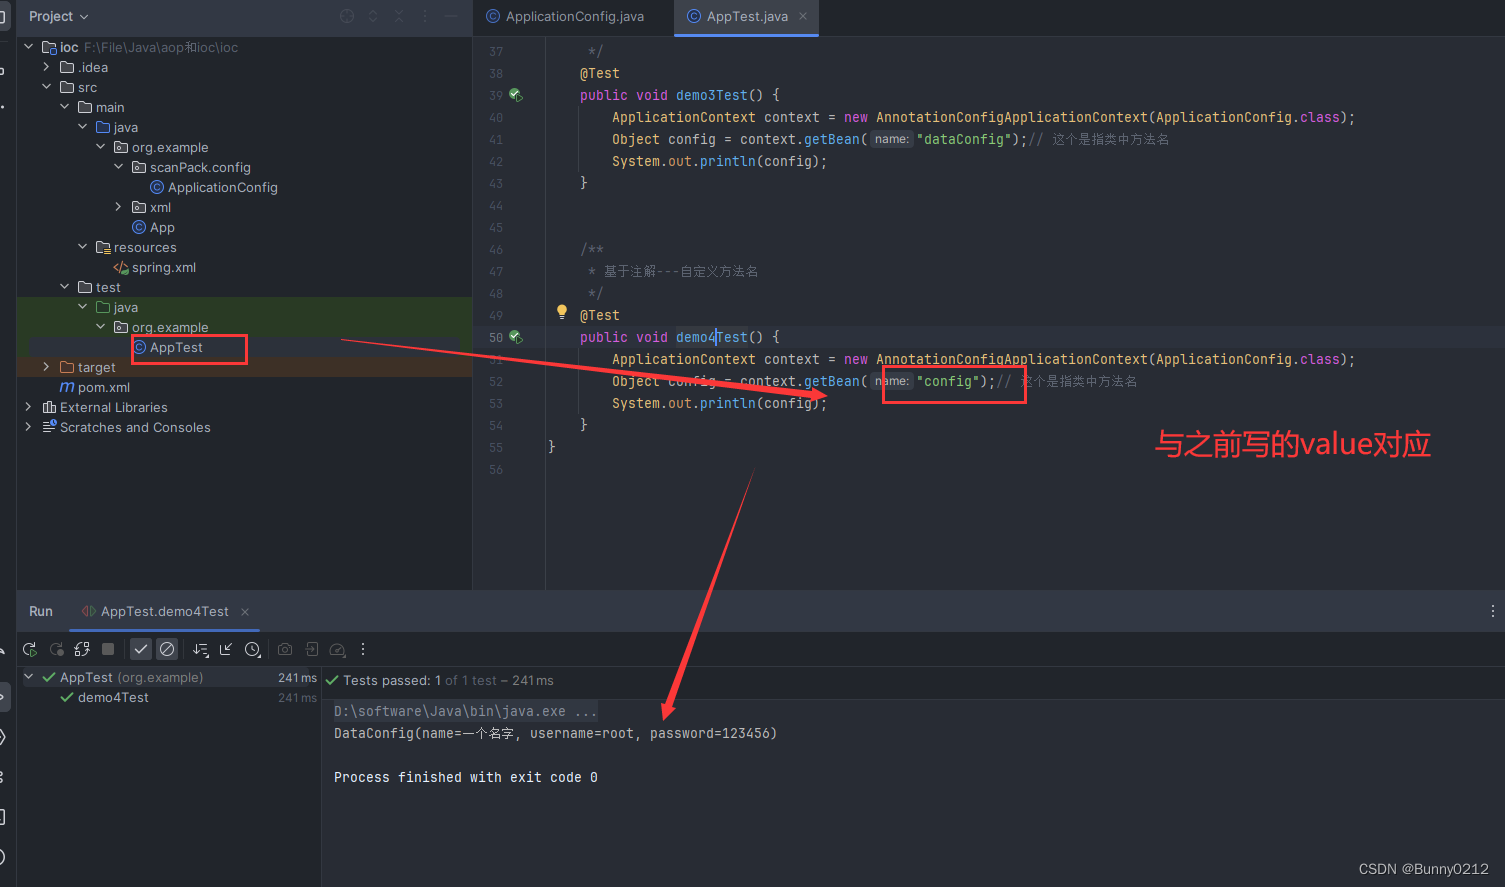1505x887 pixels.
Task: Open the Project view dropdown
Action: pyautogui.click(x=59, y=16)
